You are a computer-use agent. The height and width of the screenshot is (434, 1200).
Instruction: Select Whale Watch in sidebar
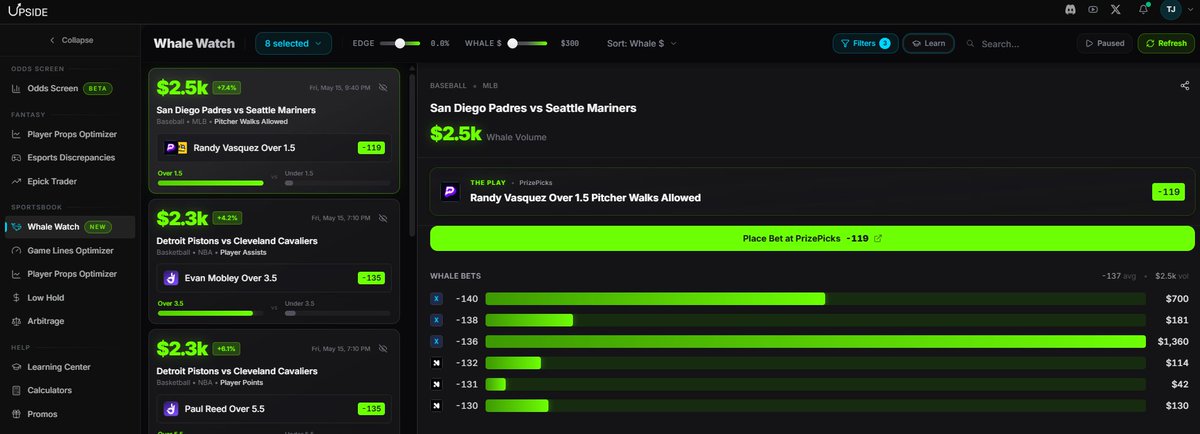tap(70, 226)
